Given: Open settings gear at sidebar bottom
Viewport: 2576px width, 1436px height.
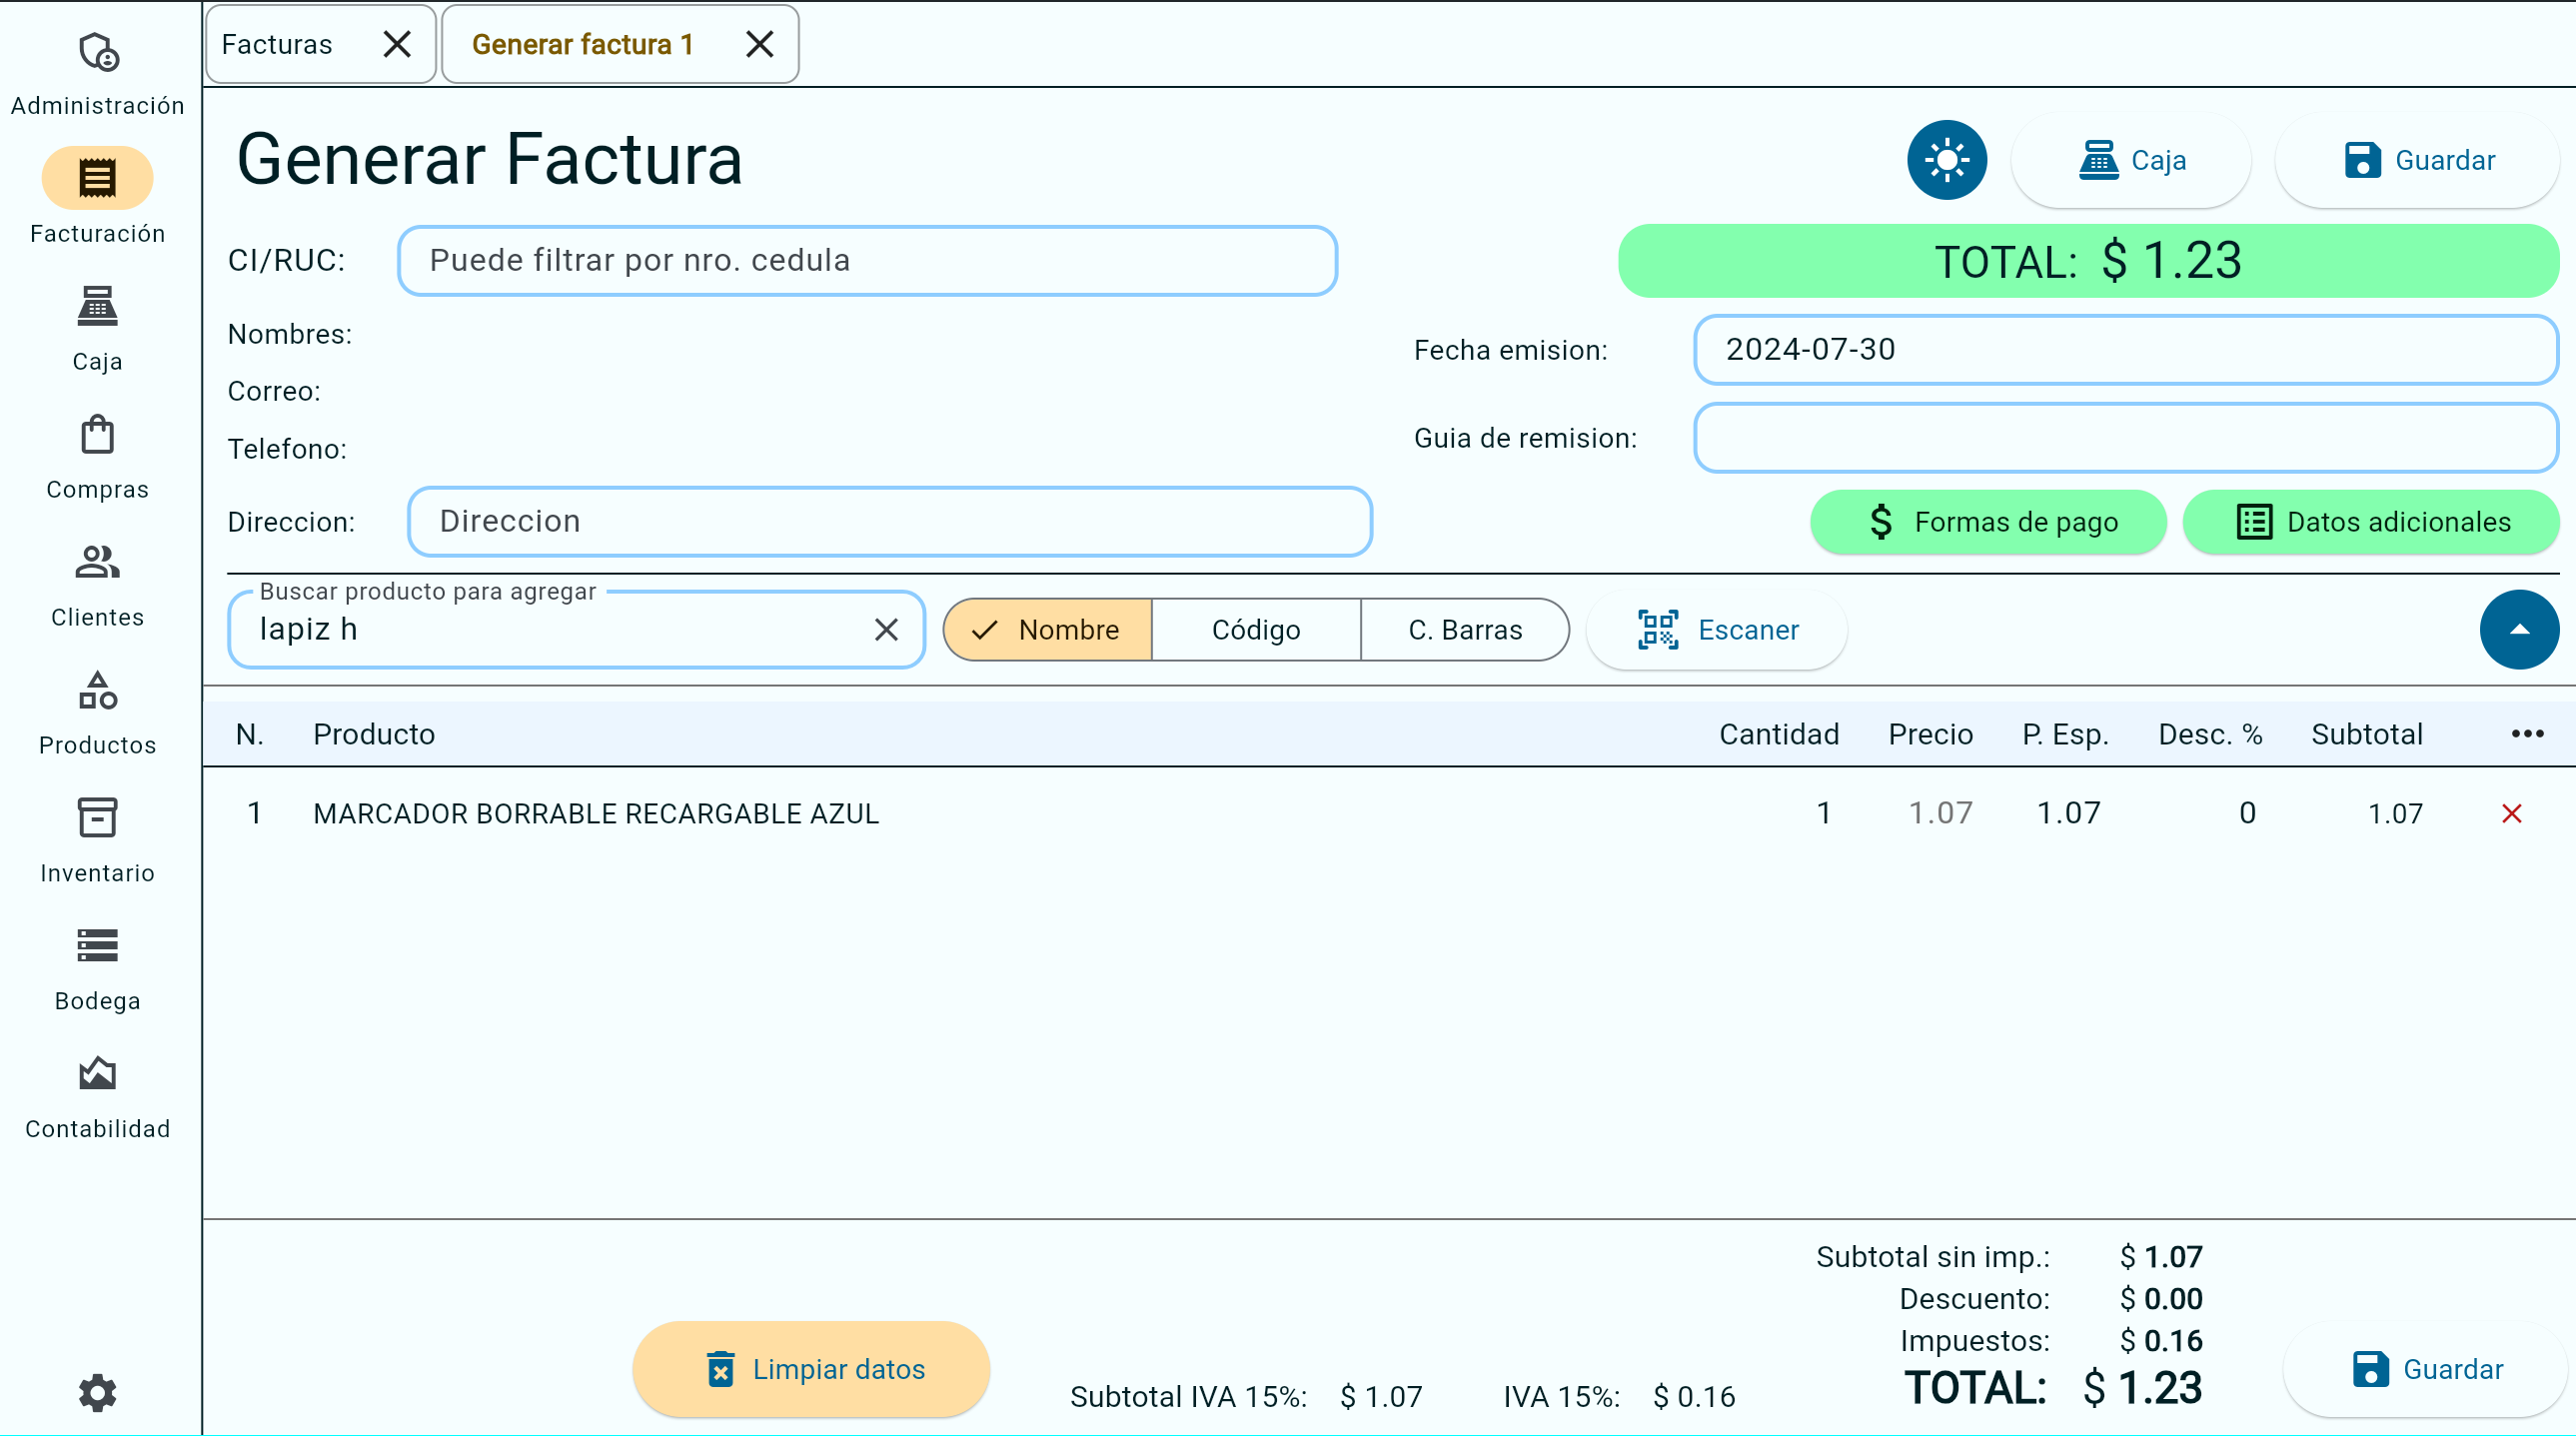Looking at the screenshot, I should (x=98, y=1393).
